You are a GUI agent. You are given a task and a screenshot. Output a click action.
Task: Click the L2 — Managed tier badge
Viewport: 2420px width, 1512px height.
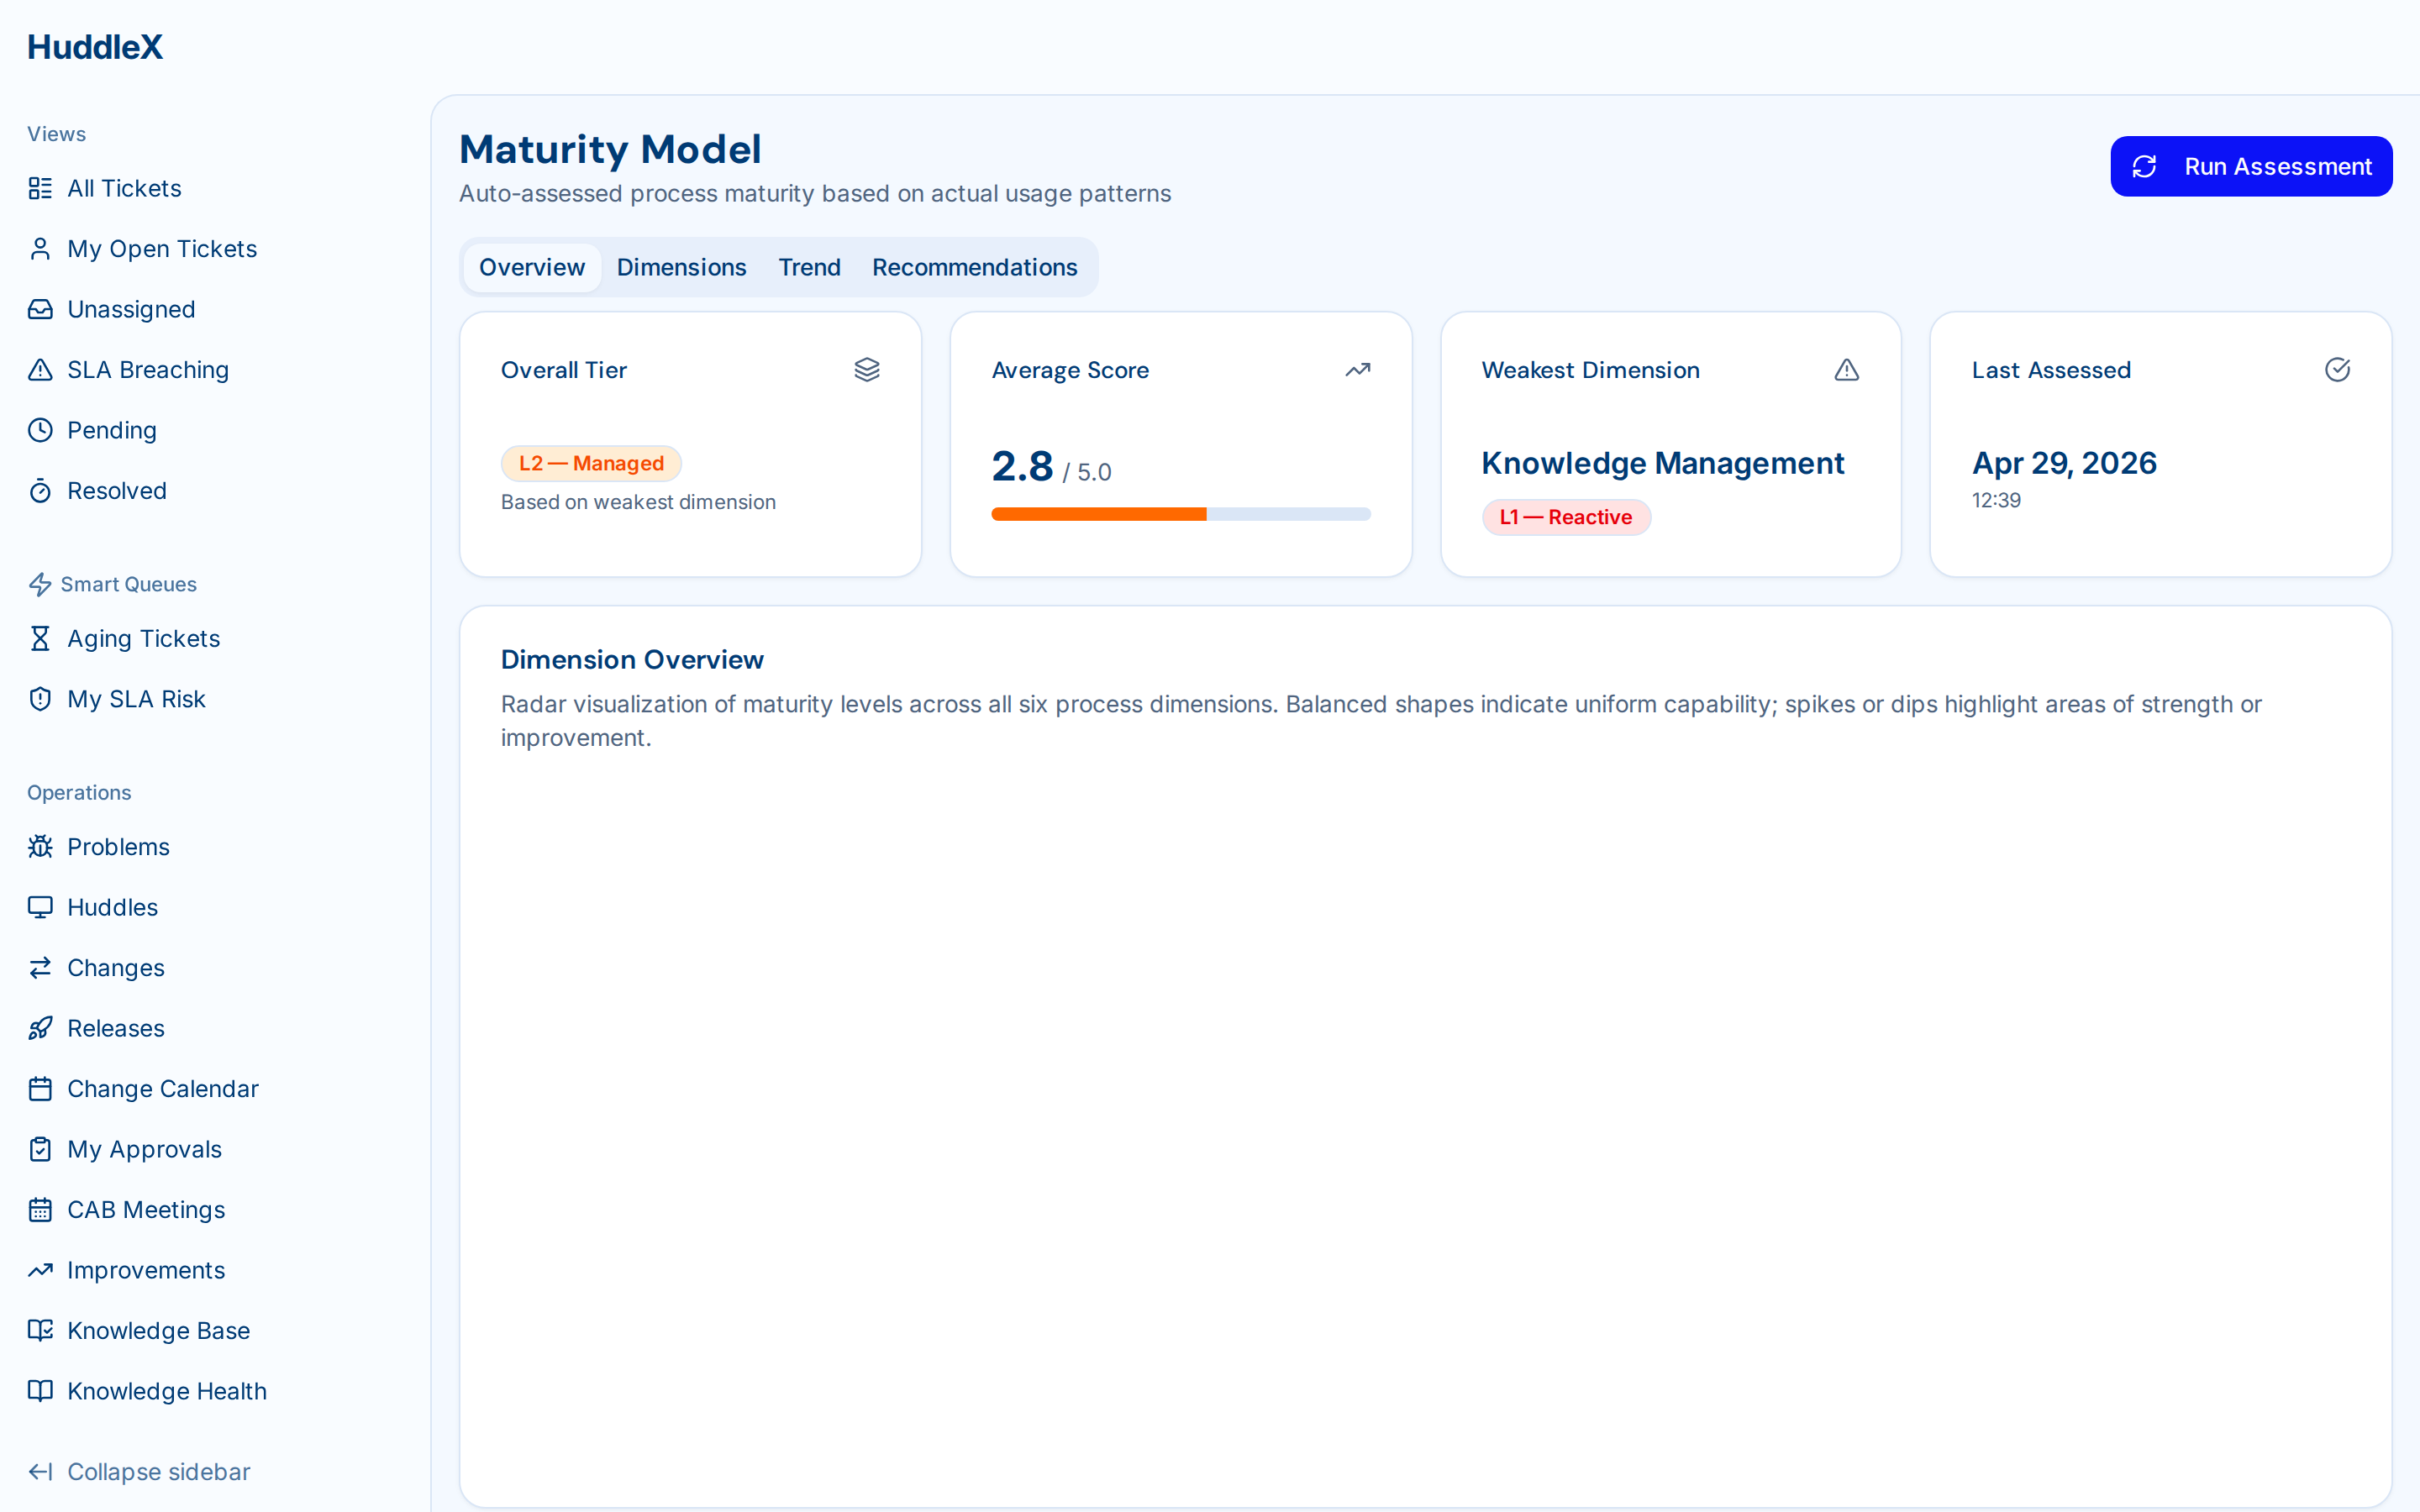pos(591,463)
